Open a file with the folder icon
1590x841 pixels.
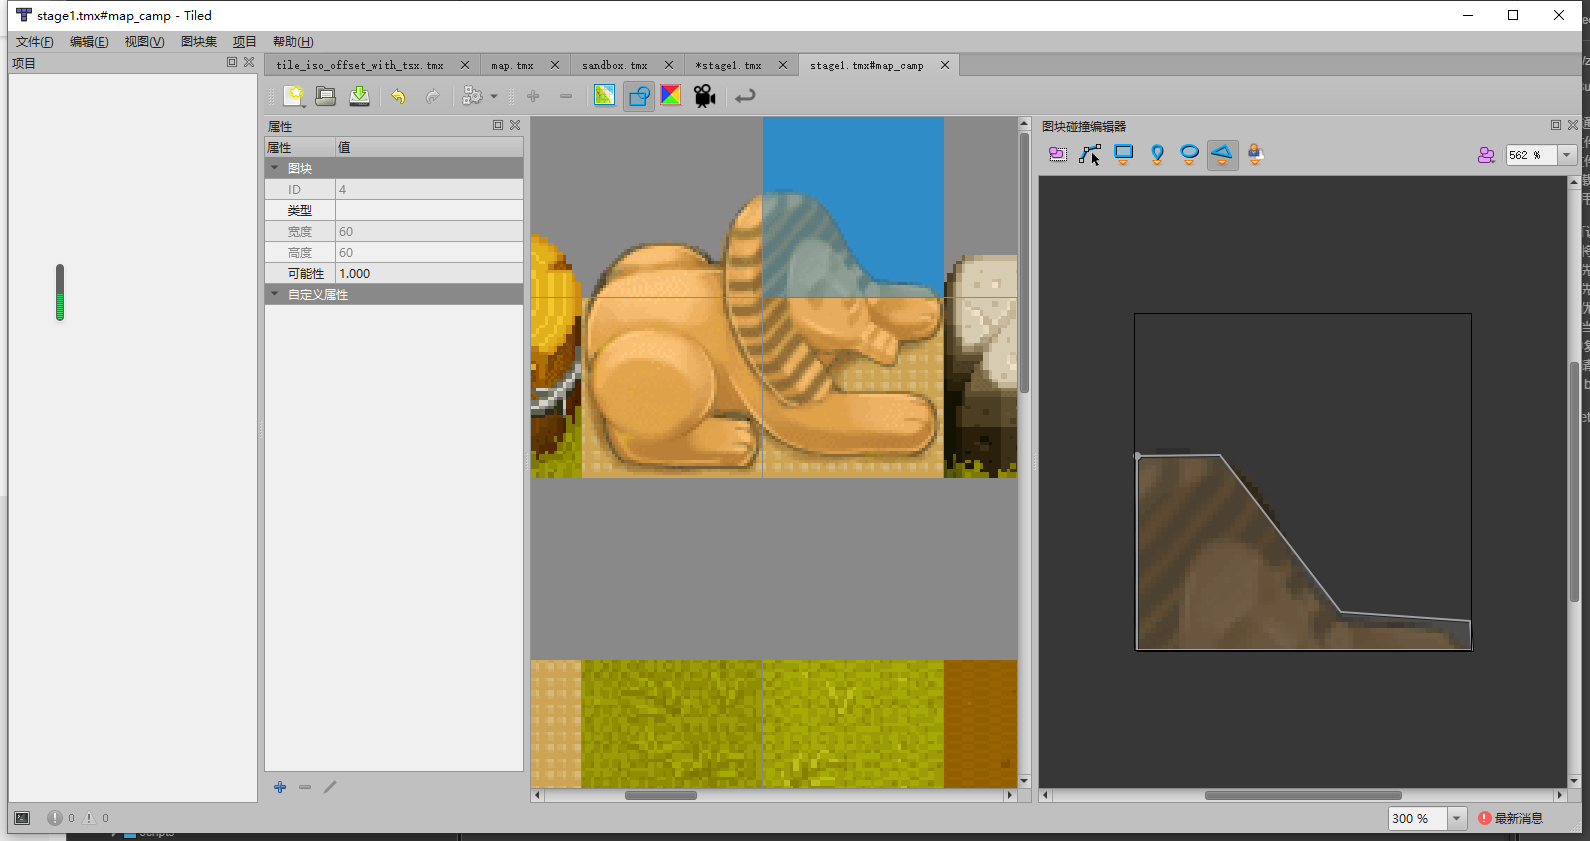point(326,96)
